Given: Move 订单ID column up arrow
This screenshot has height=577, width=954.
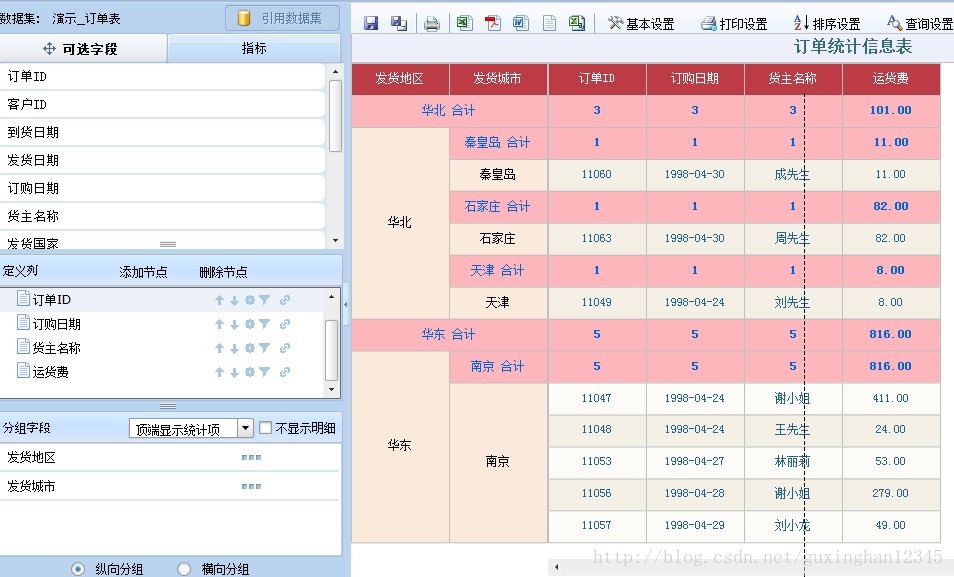Looking at the screenshot, I should coord(220,300).
